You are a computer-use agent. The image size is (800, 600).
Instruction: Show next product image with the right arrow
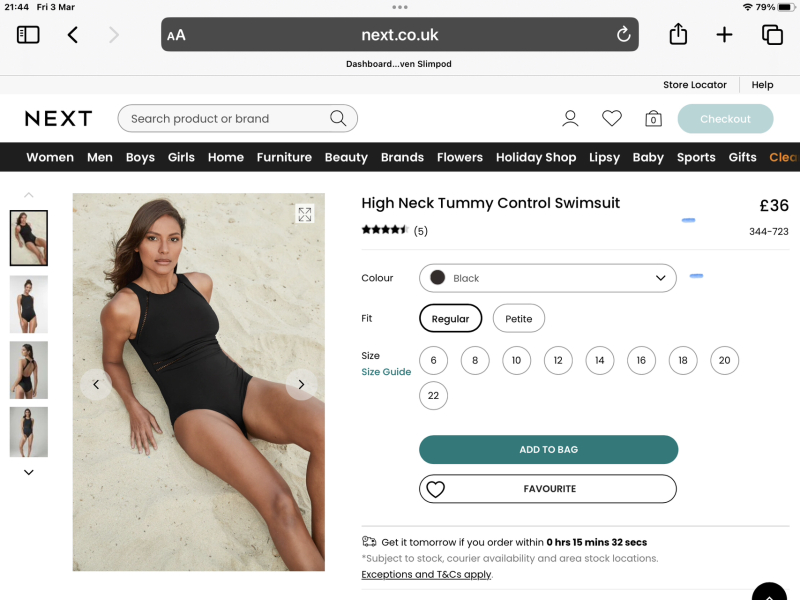tap(301, 384)
